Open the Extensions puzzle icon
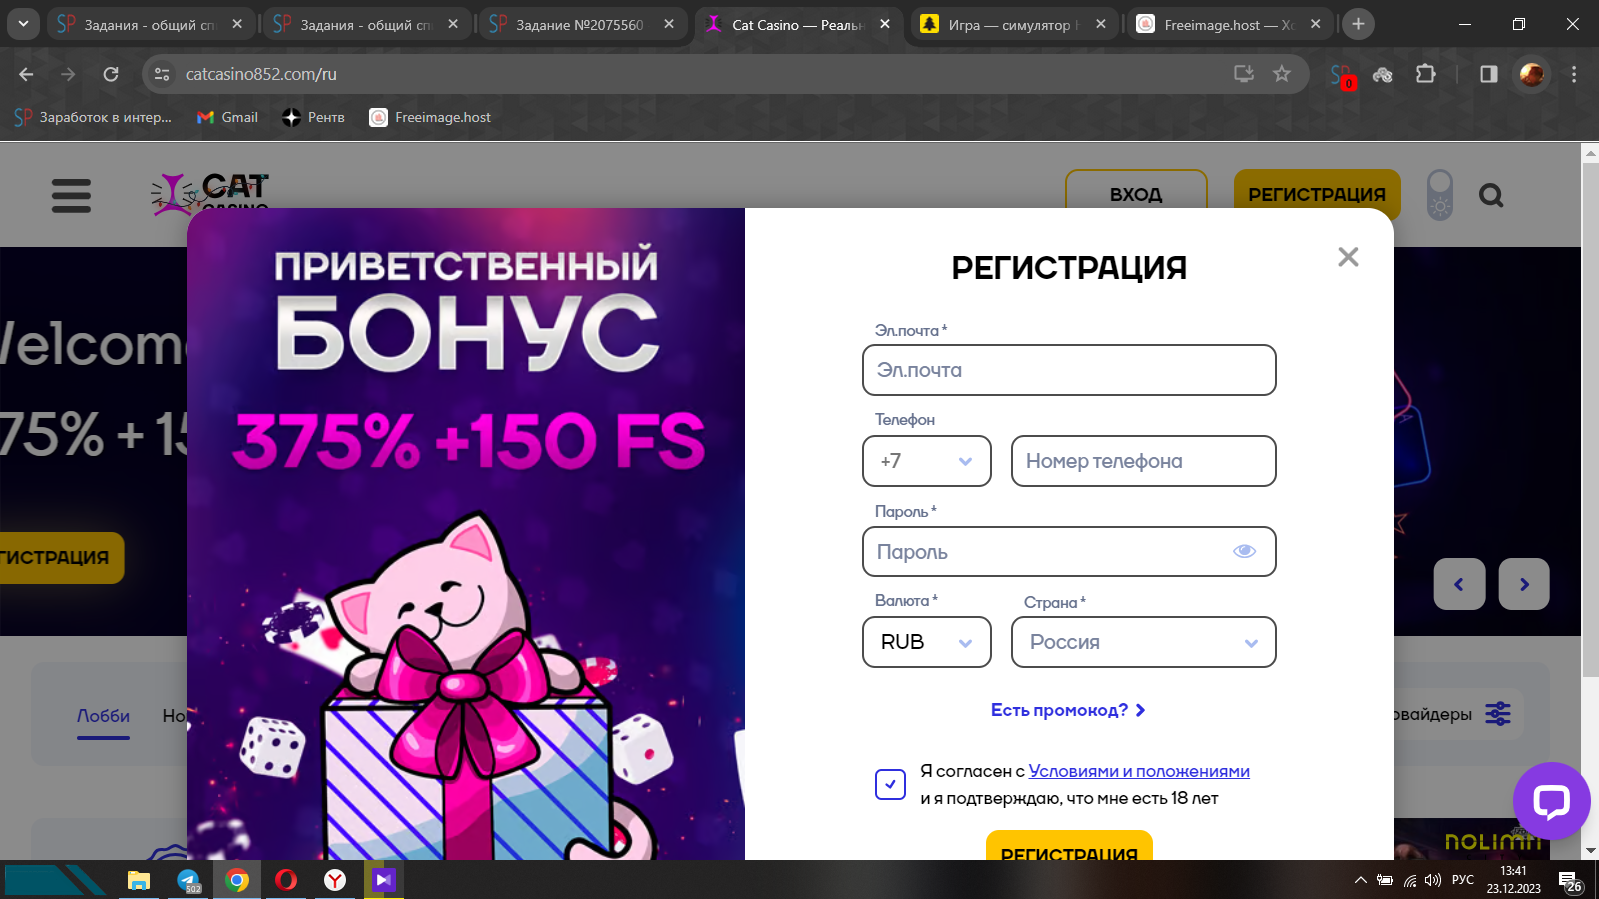Screen dimensions: 1599x899 click(1426, 74)
